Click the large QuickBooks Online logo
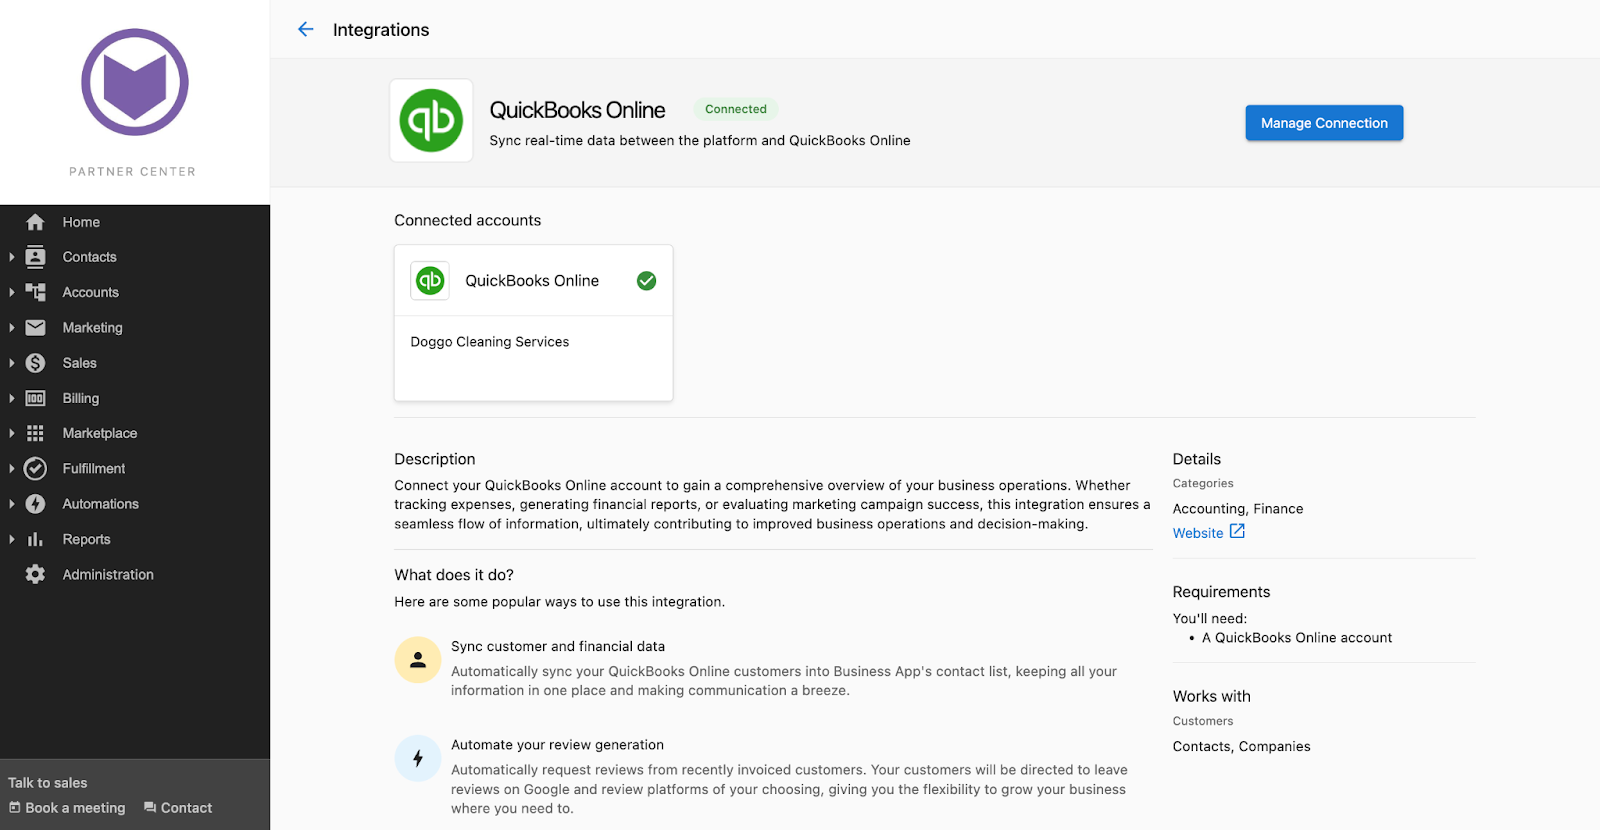1600x830 pixels. (x=431, y=120)
